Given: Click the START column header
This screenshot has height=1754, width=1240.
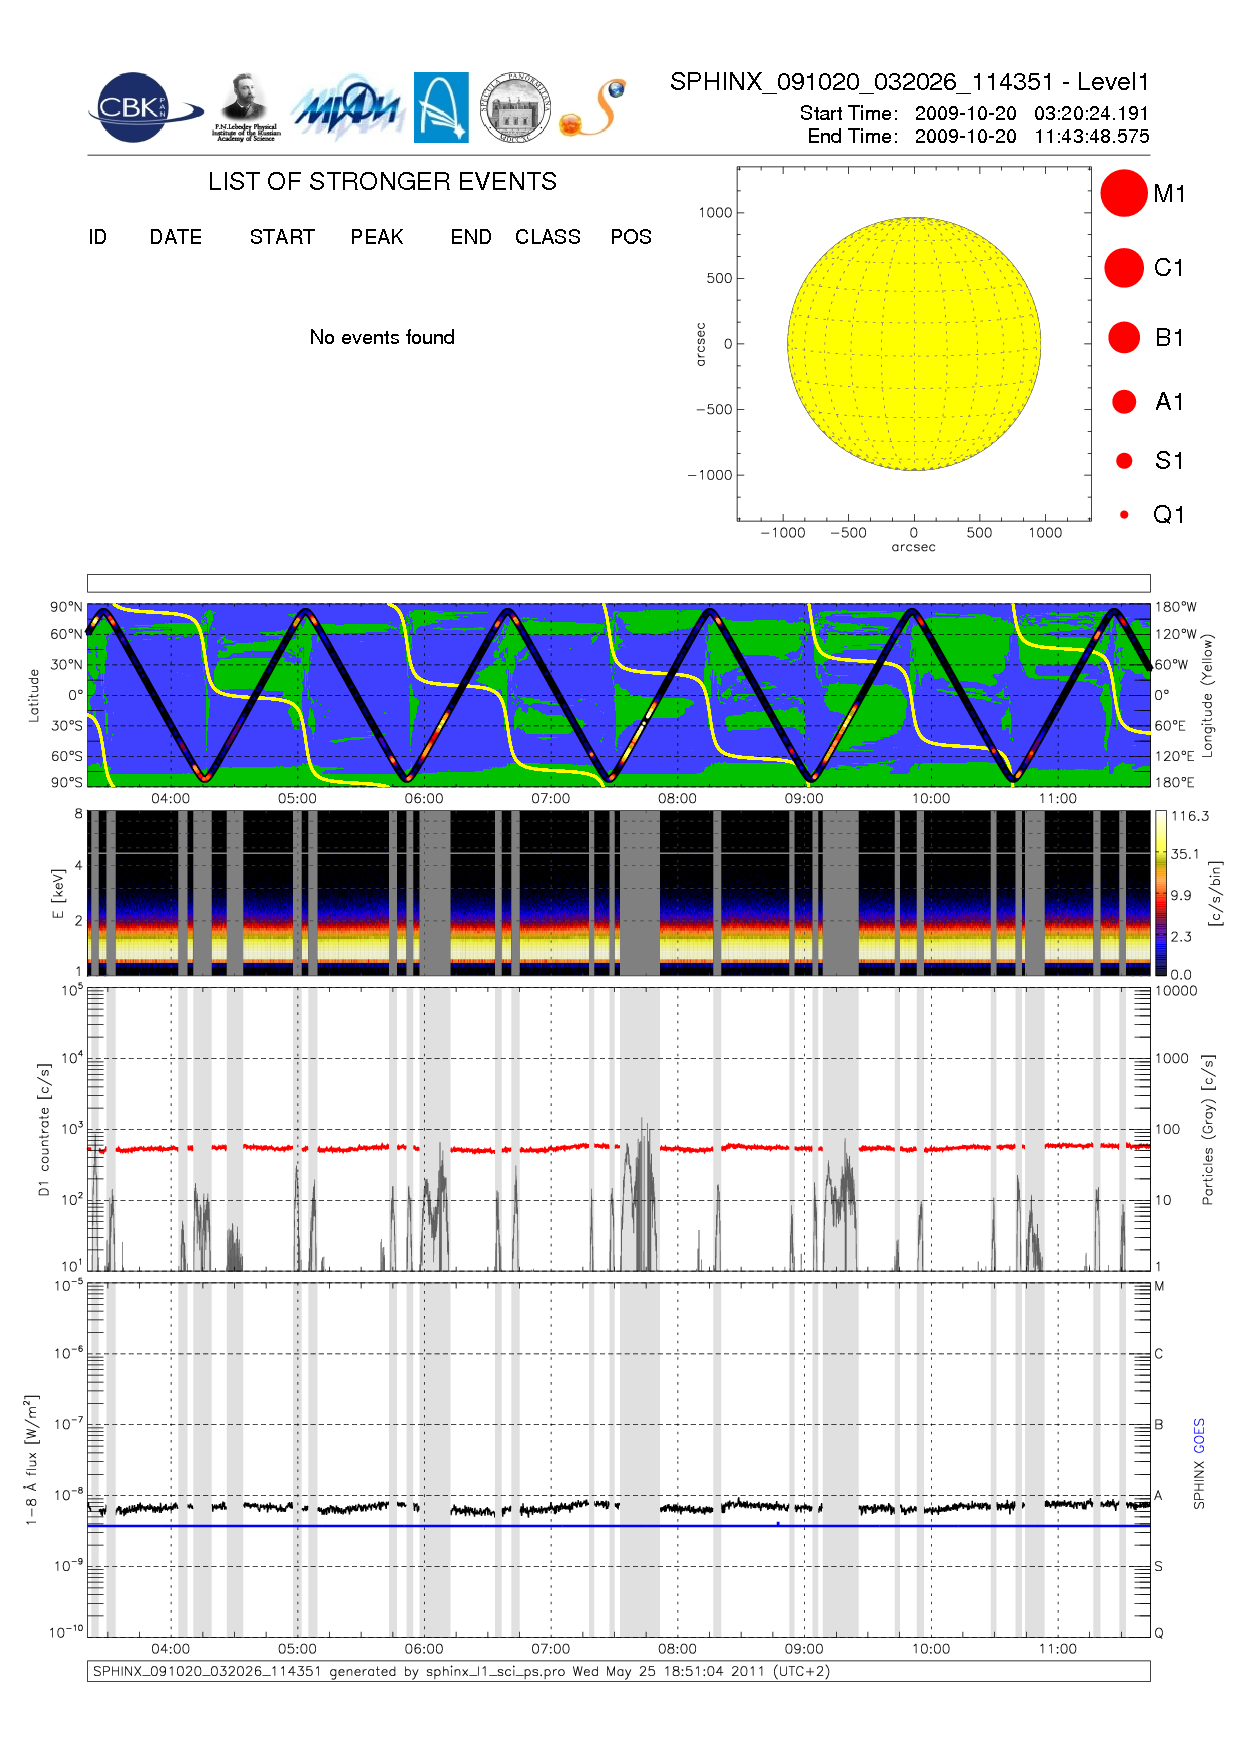Looking at the screenshot, I should point(282,237).
